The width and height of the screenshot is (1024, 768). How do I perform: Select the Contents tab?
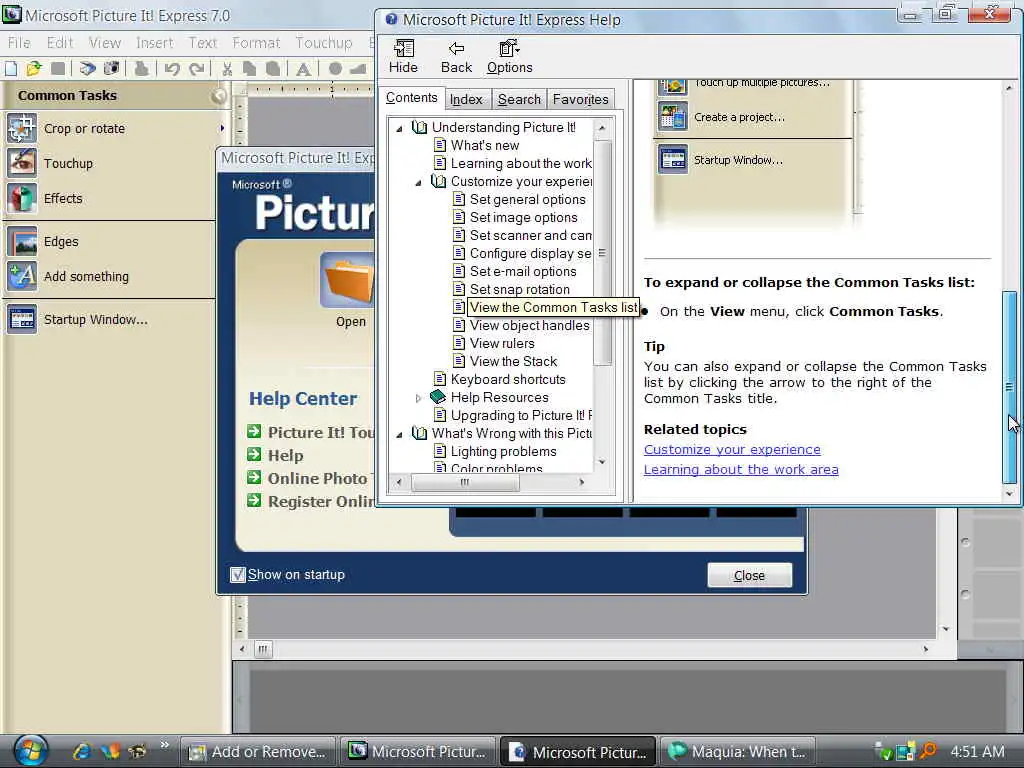[x=411, y=98]
